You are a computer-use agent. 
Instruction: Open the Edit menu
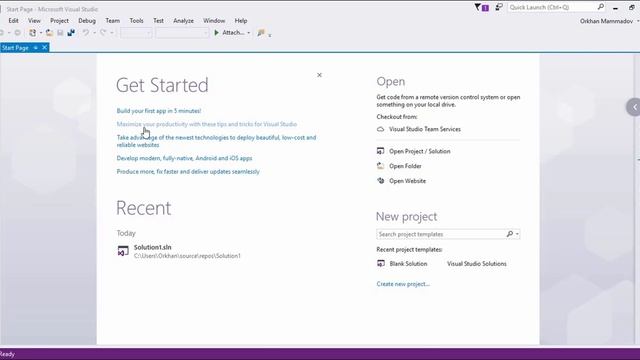(x=13, y=20)
